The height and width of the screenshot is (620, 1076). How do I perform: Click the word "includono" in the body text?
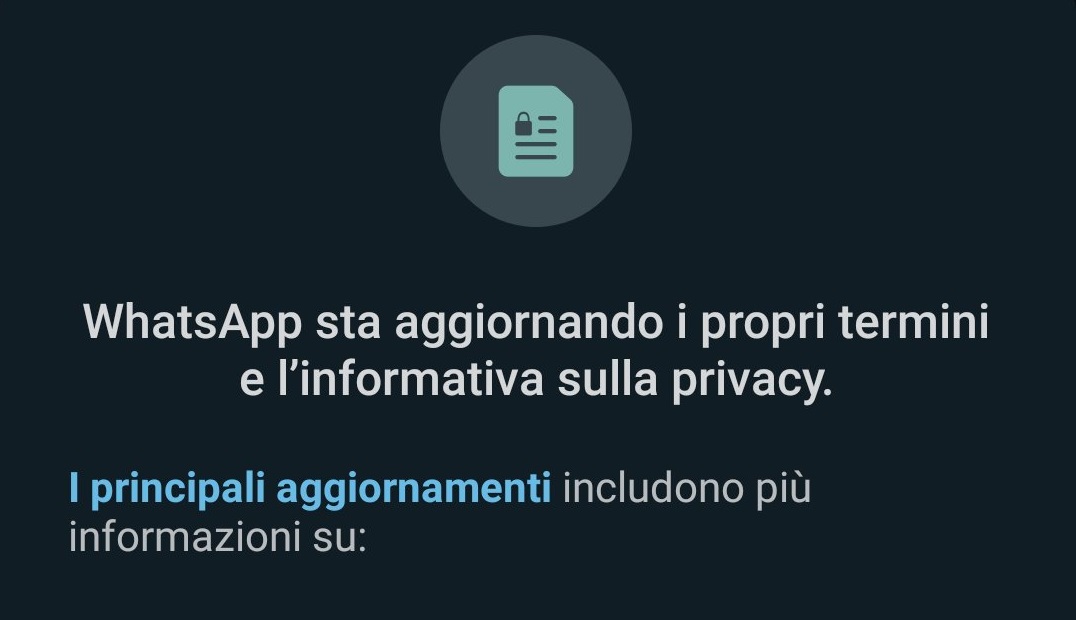653,489
